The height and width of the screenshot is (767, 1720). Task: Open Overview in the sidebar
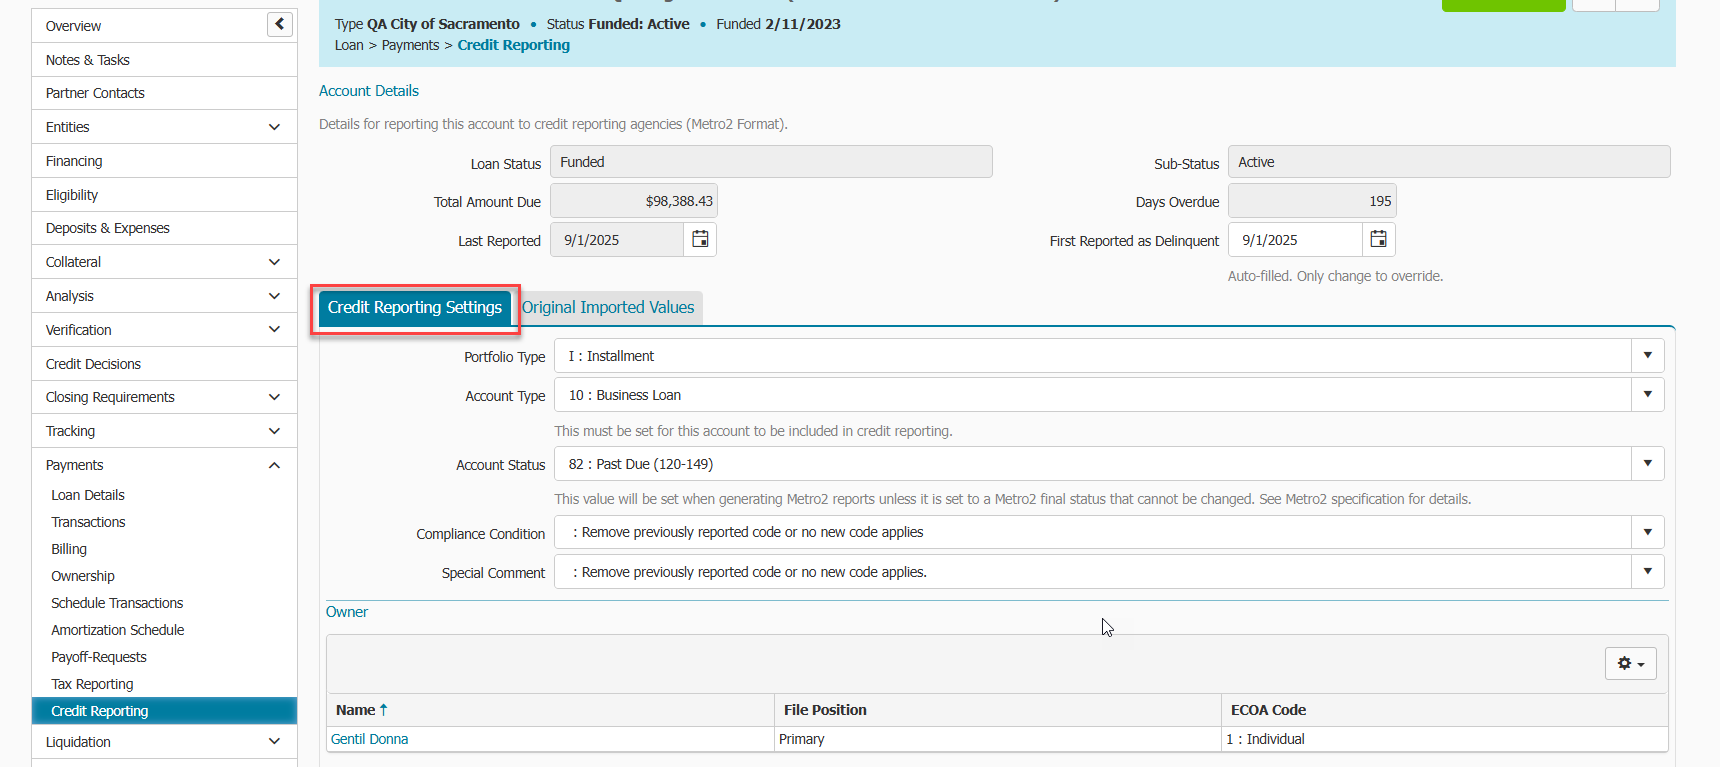point(73,26)
